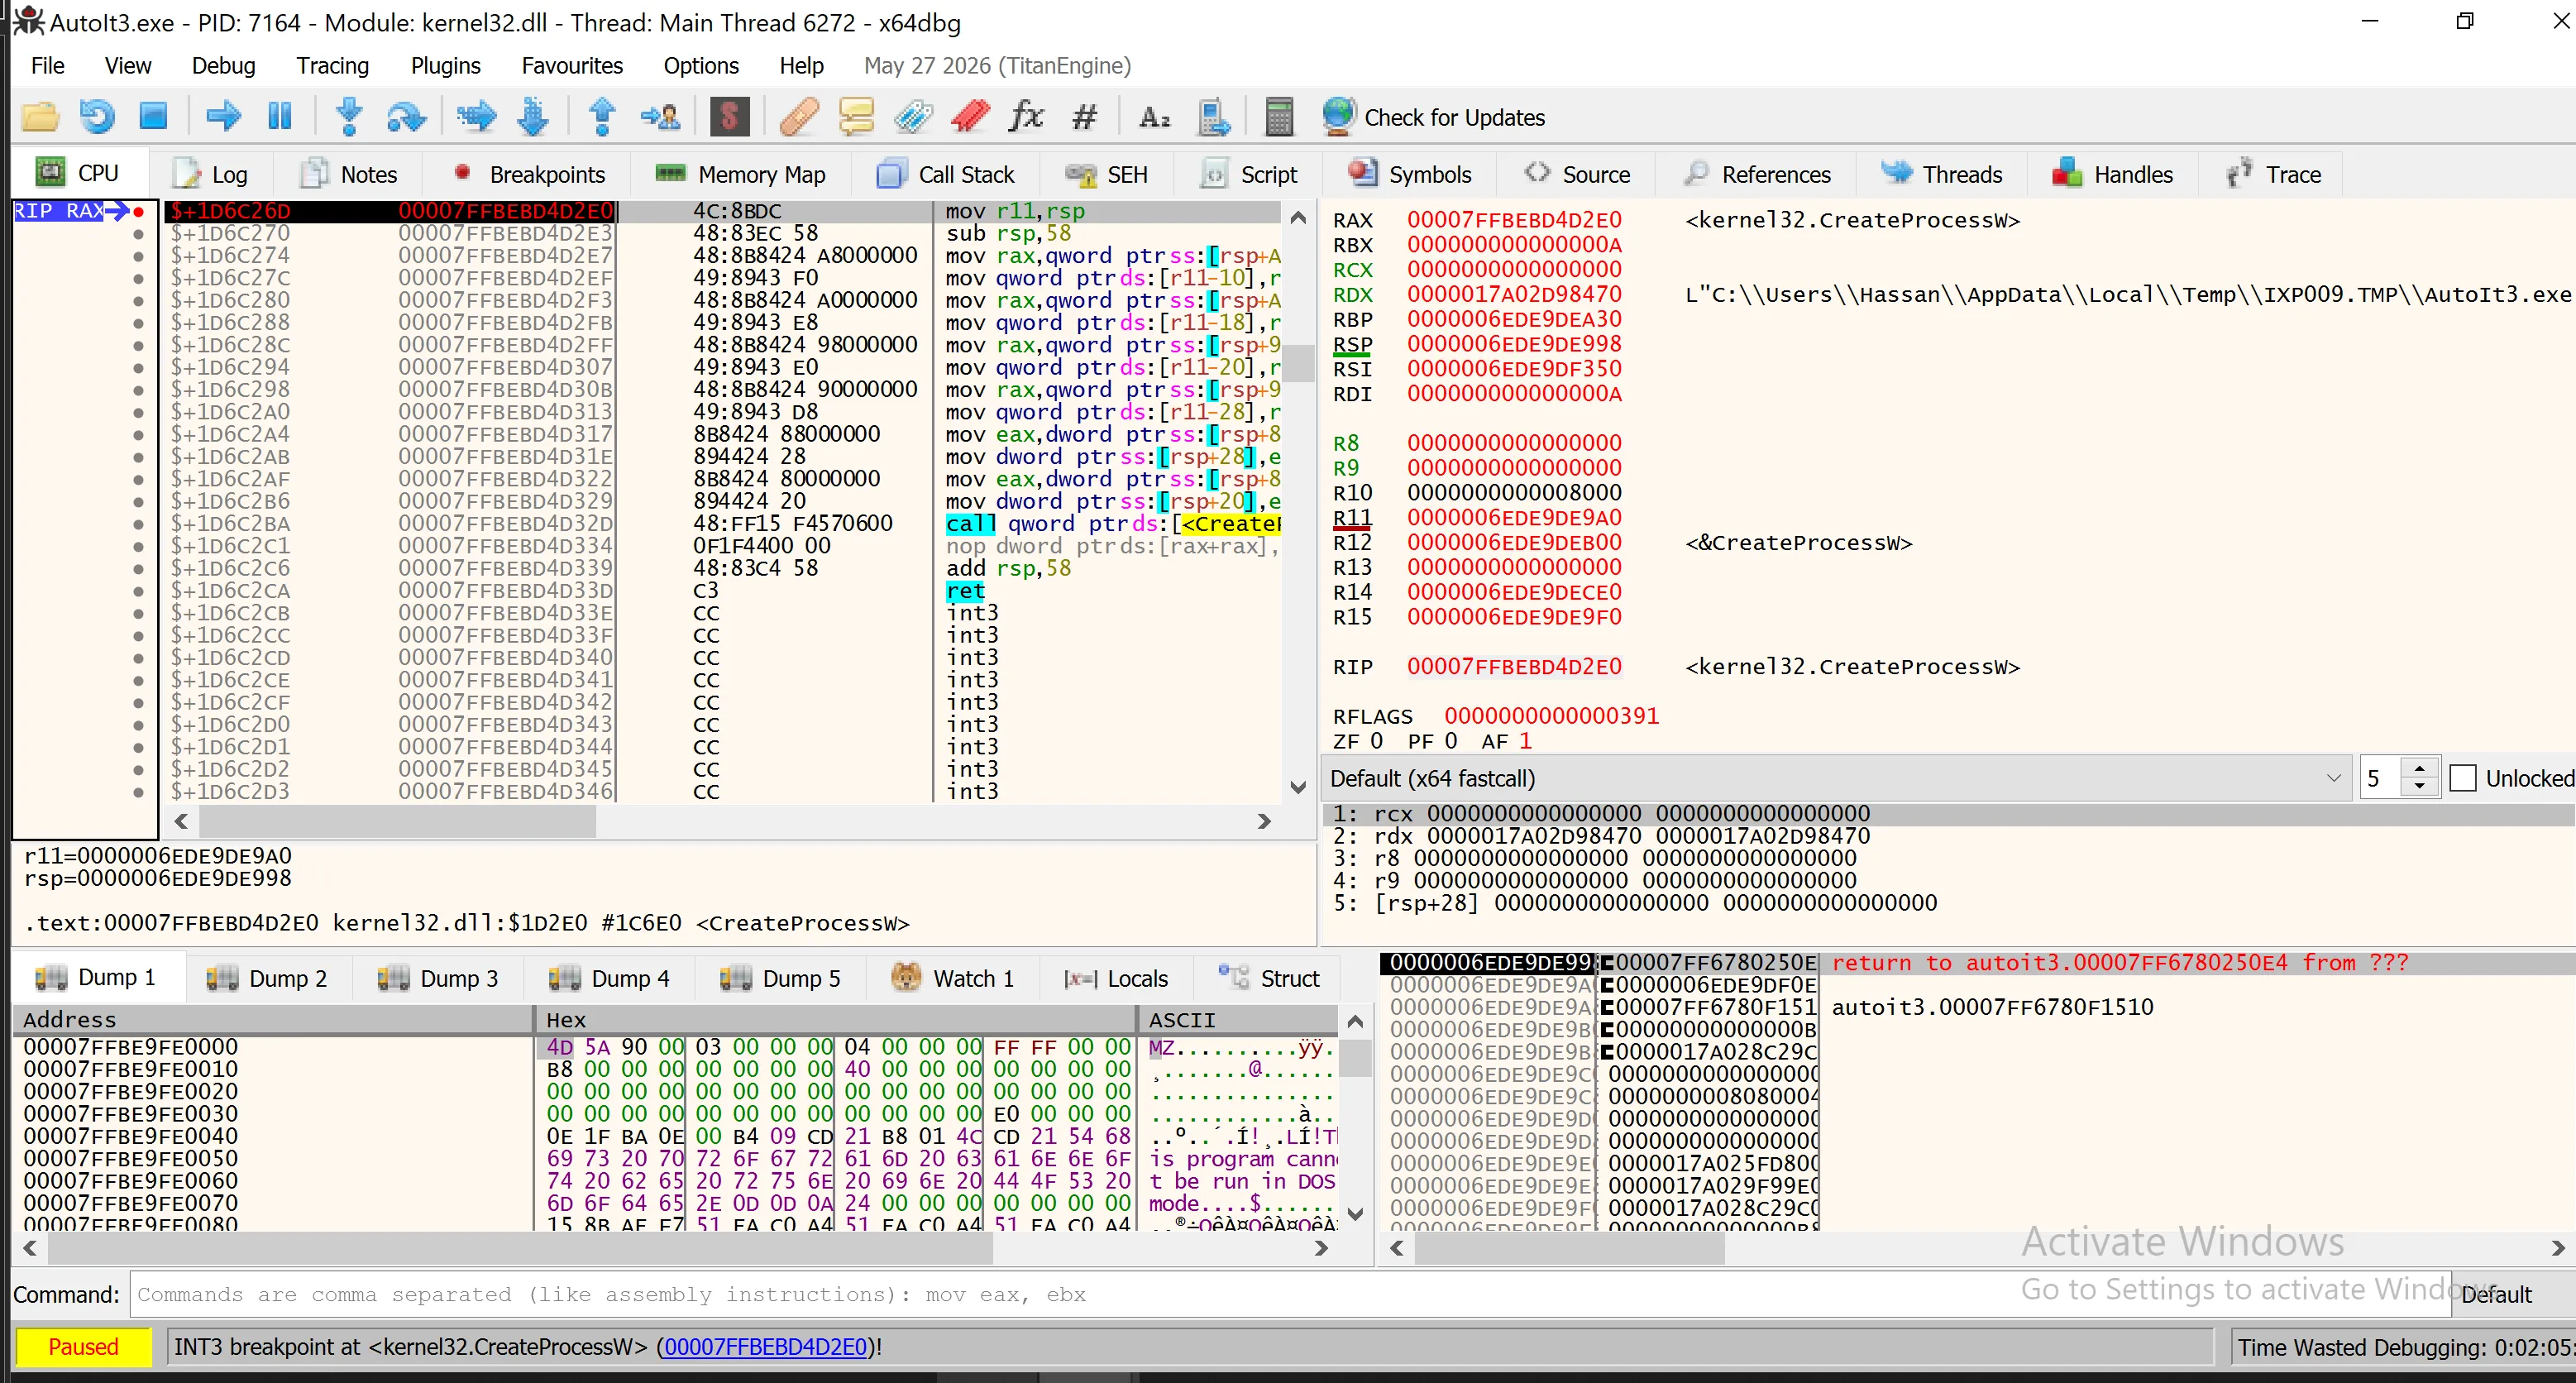This screenshot has width=2576, height=1383.
Task: Click the disassembly vertical scrollbar down arrow
Action: [x=1298, y=788]
